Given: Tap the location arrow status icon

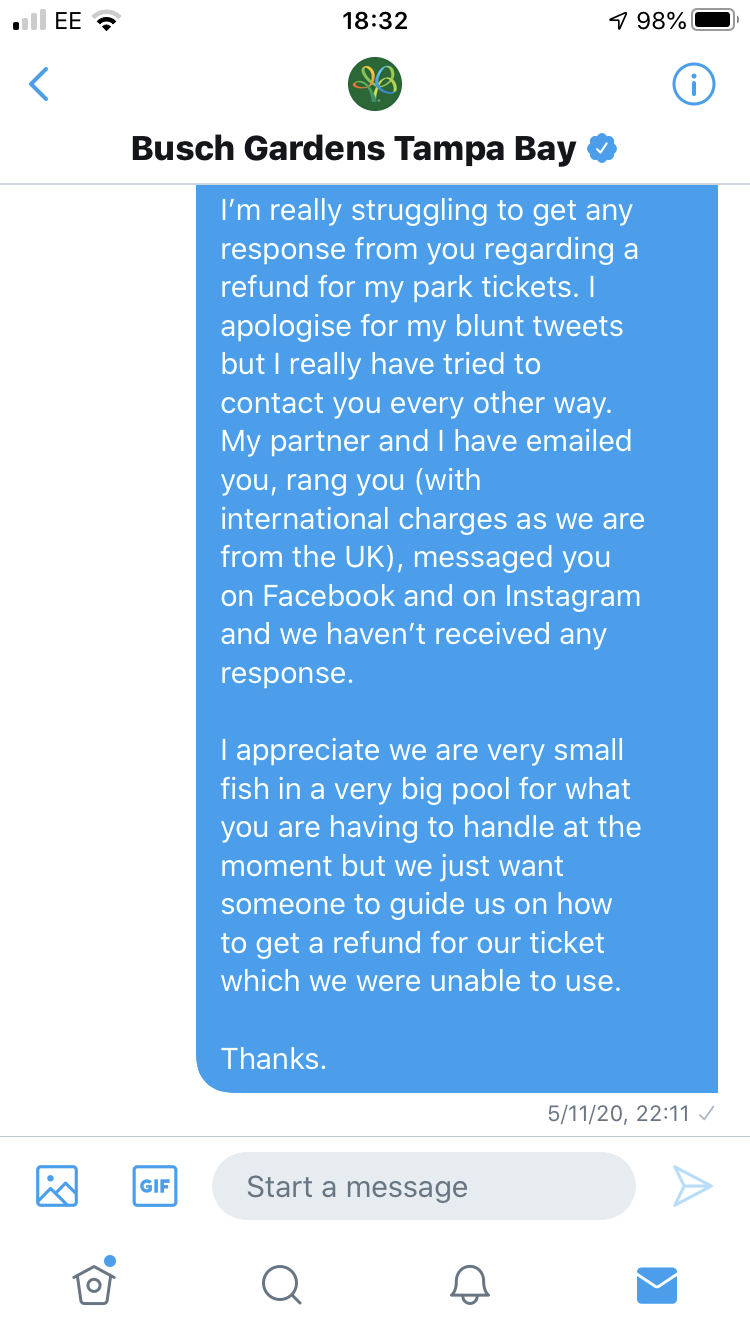Looking at the screenshot, I should point(620,21).
